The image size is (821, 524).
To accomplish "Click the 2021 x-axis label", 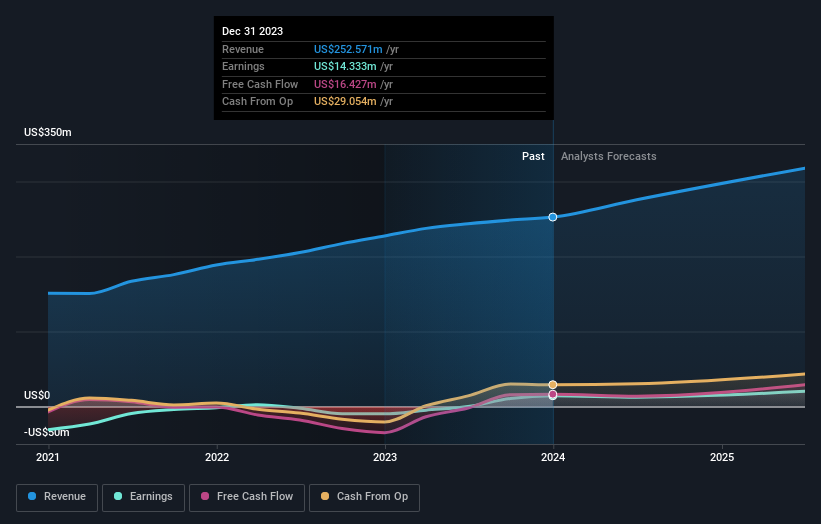I will coord(48,458).
